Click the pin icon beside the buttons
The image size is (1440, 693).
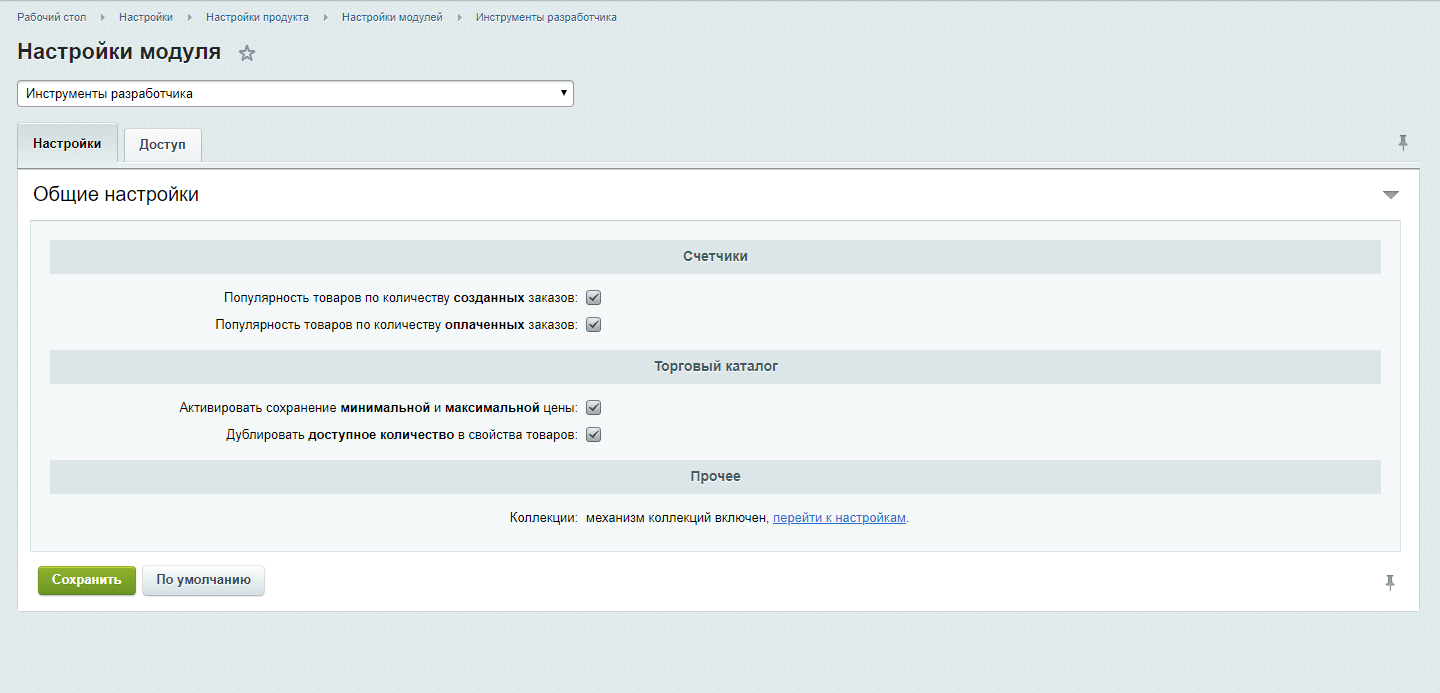(1389, 582)
